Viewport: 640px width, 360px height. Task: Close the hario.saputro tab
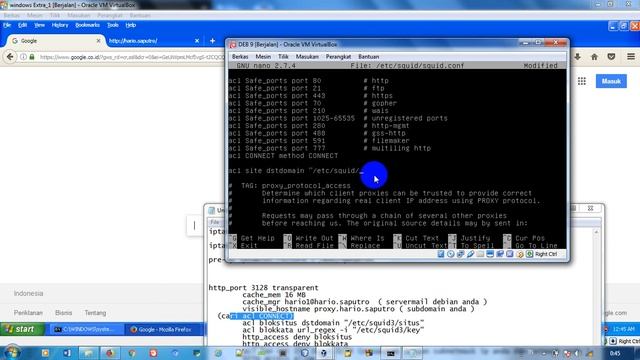pos(197,41)
